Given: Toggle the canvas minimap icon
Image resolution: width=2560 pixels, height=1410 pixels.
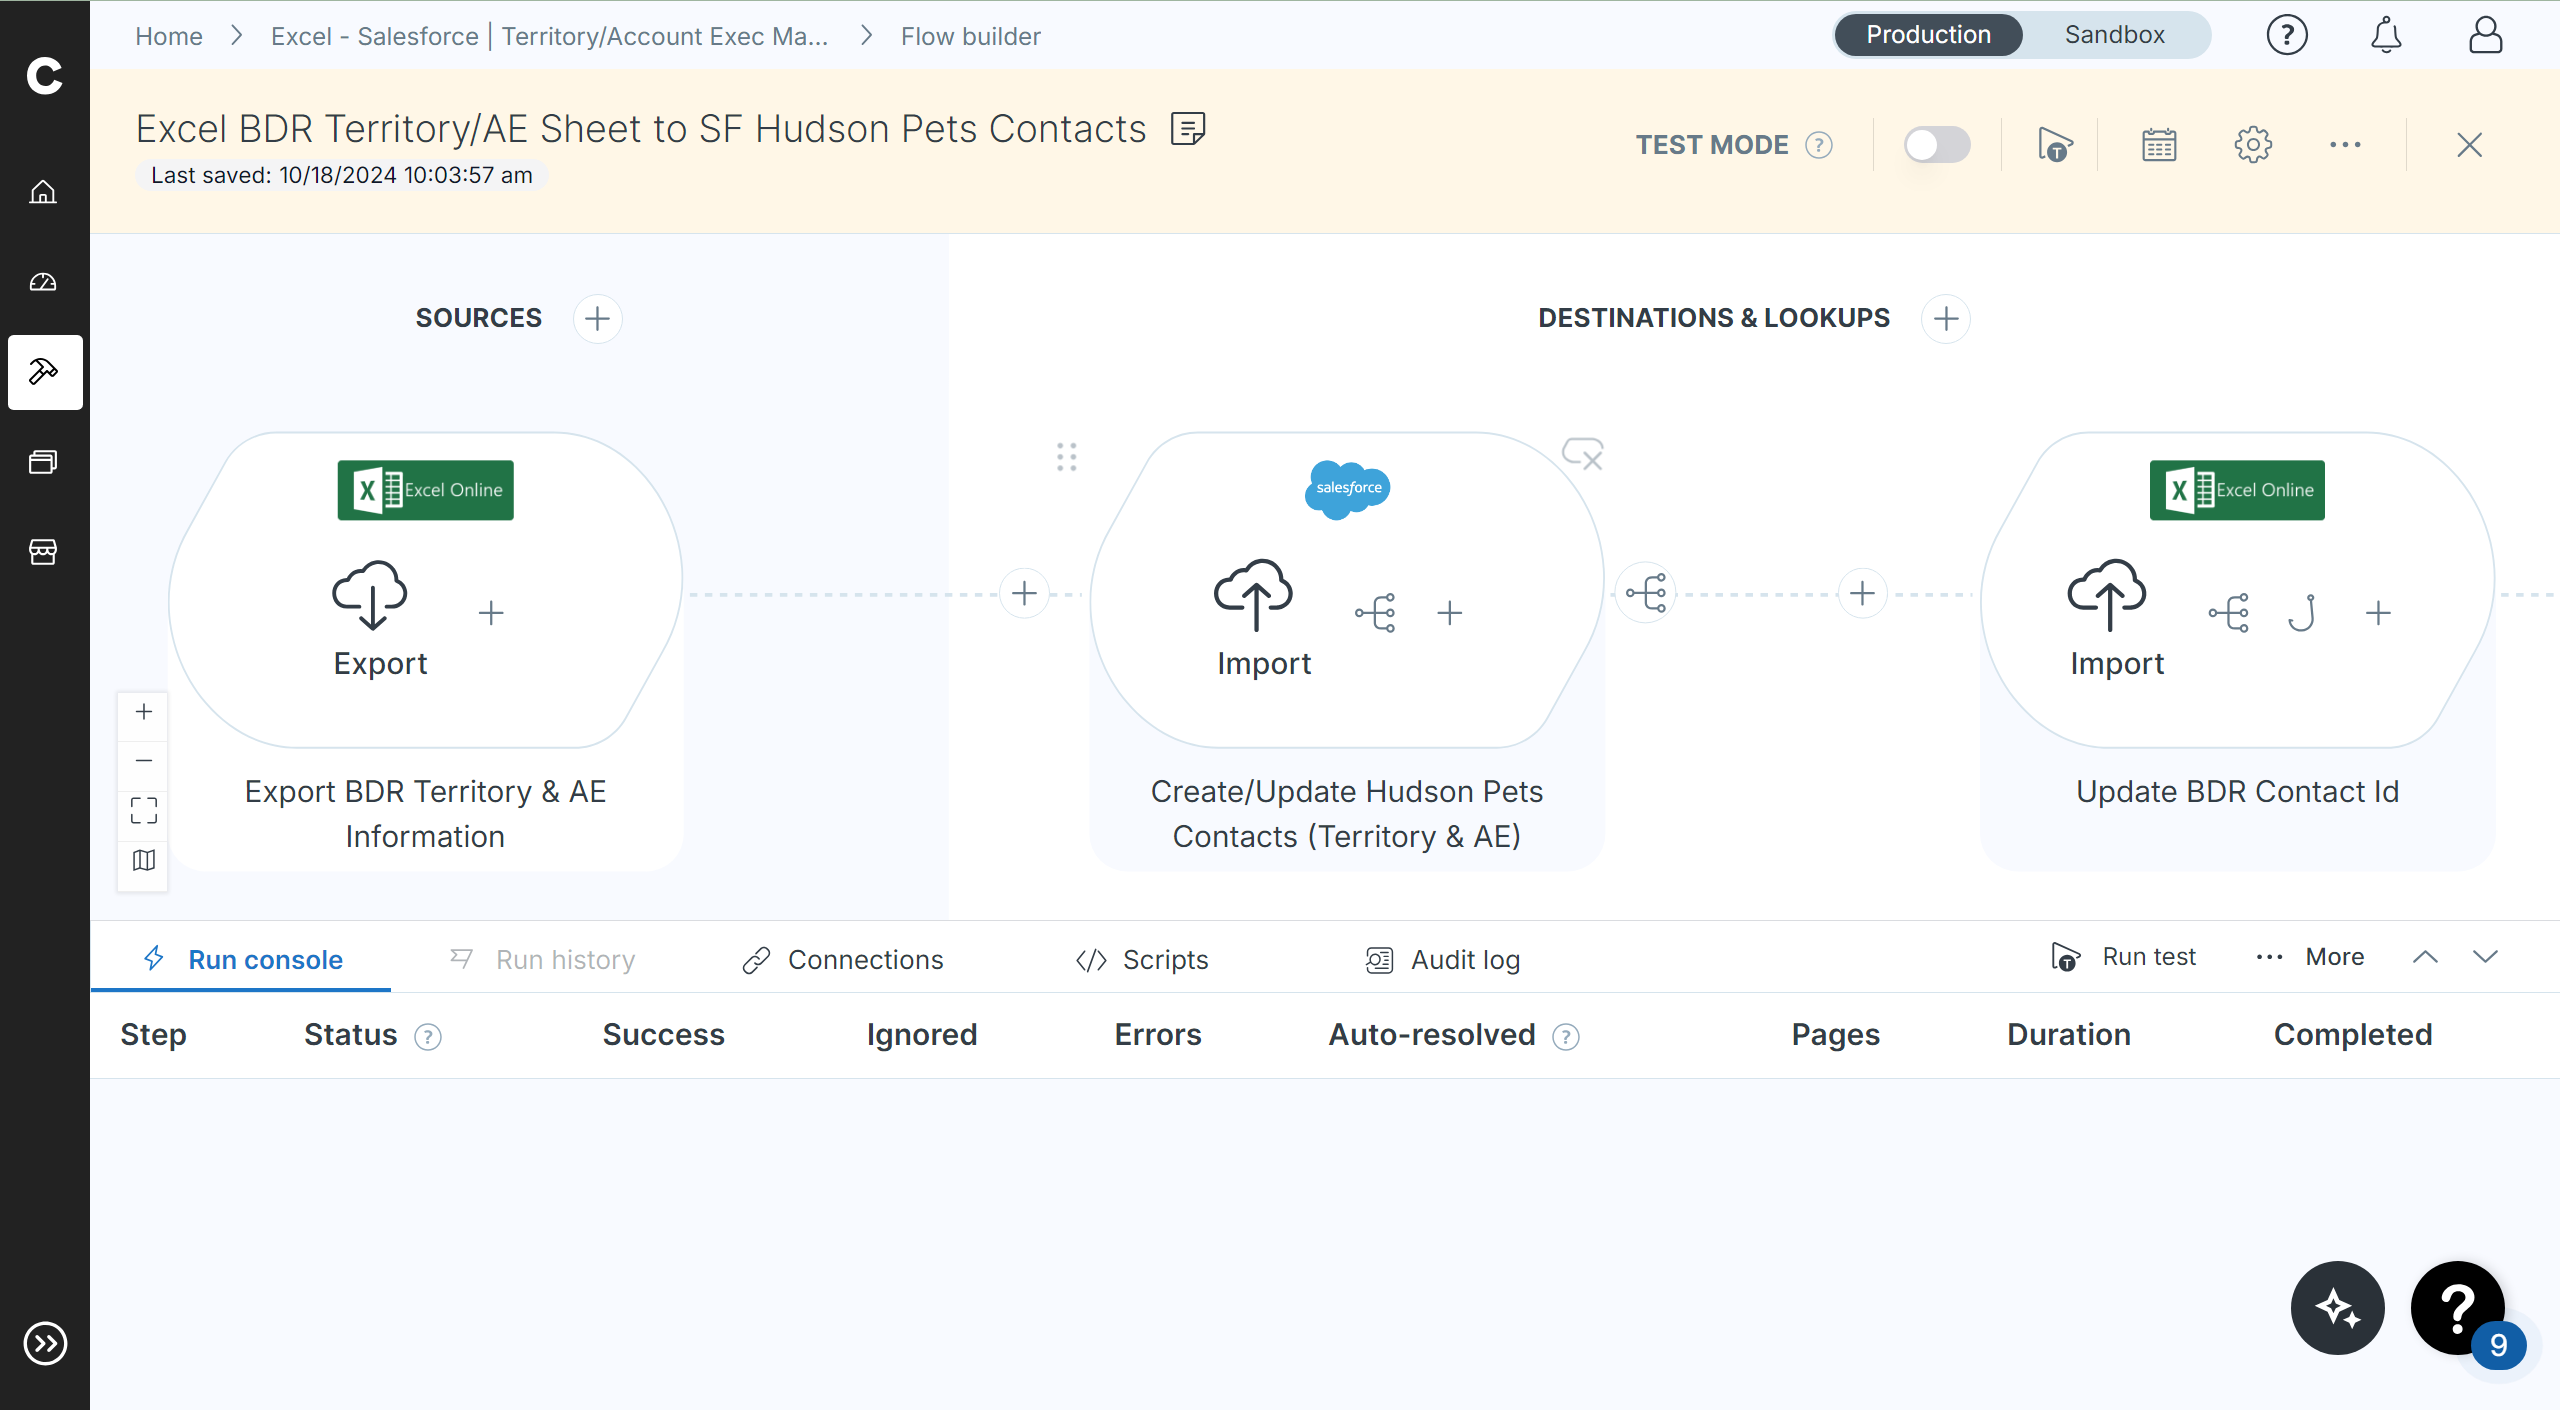Looking at the screenshot, I should tap(144, 860).
